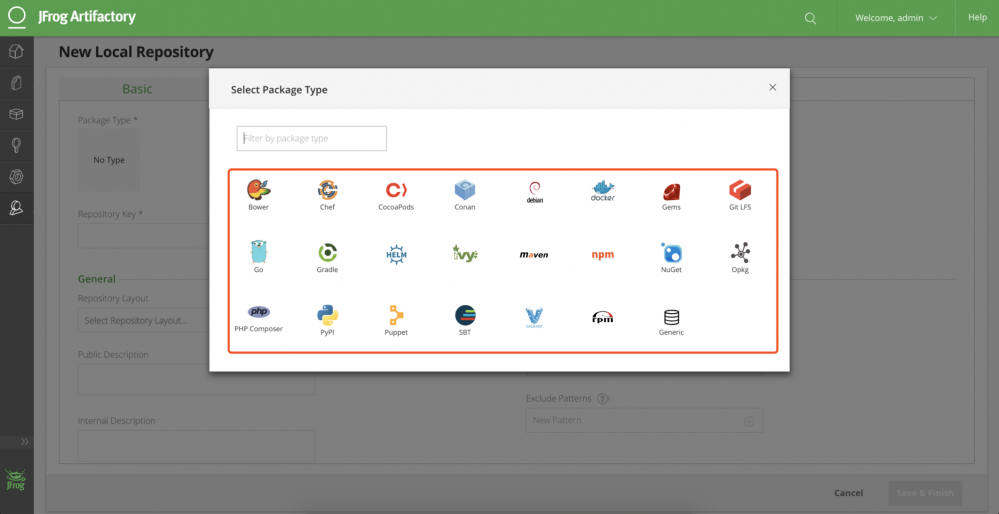
Task: Select the Bower package type
Action: click(x=258, y=195)
